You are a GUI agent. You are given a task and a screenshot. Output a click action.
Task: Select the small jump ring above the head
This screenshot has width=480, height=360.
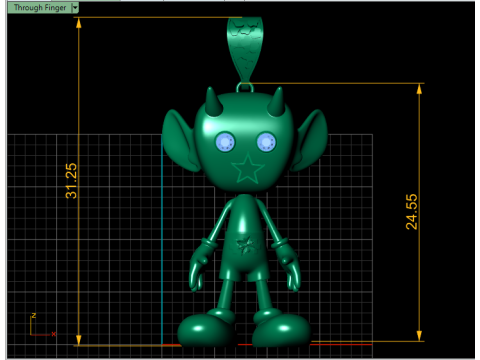coord(245,88)
